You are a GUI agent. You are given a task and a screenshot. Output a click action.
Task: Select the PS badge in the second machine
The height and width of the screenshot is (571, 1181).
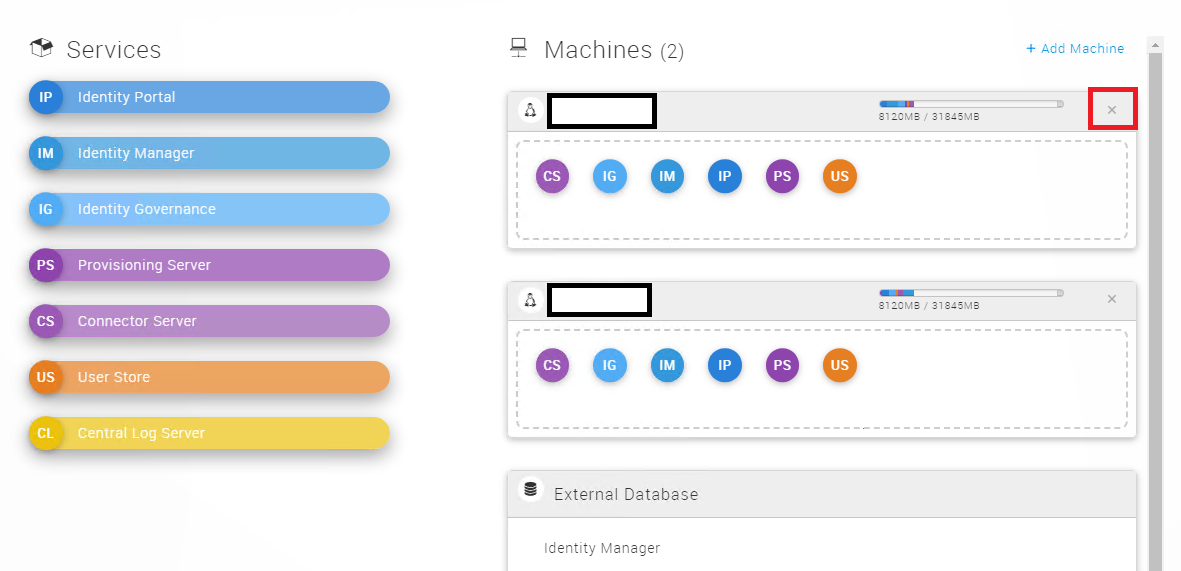coord(782,365)
